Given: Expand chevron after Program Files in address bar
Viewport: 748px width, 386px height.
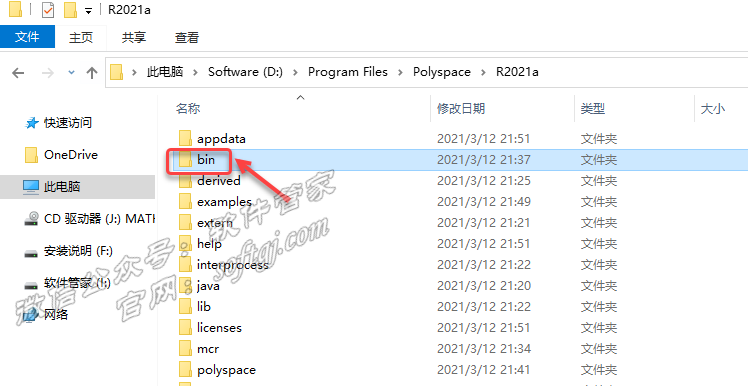Looking at the screenshot, I should [x=401, y=73].
